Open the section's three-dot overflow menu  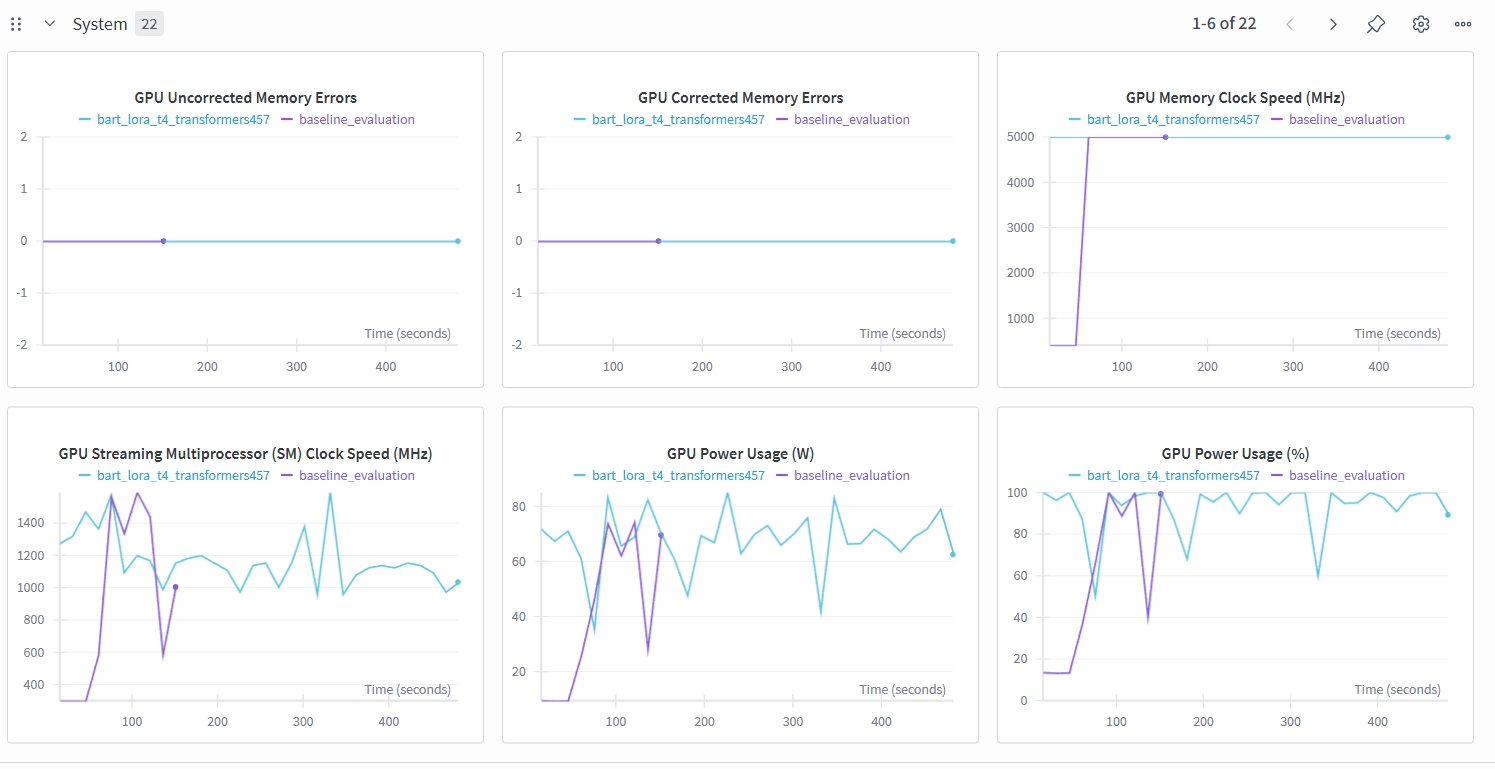[x=1462, y=24]
